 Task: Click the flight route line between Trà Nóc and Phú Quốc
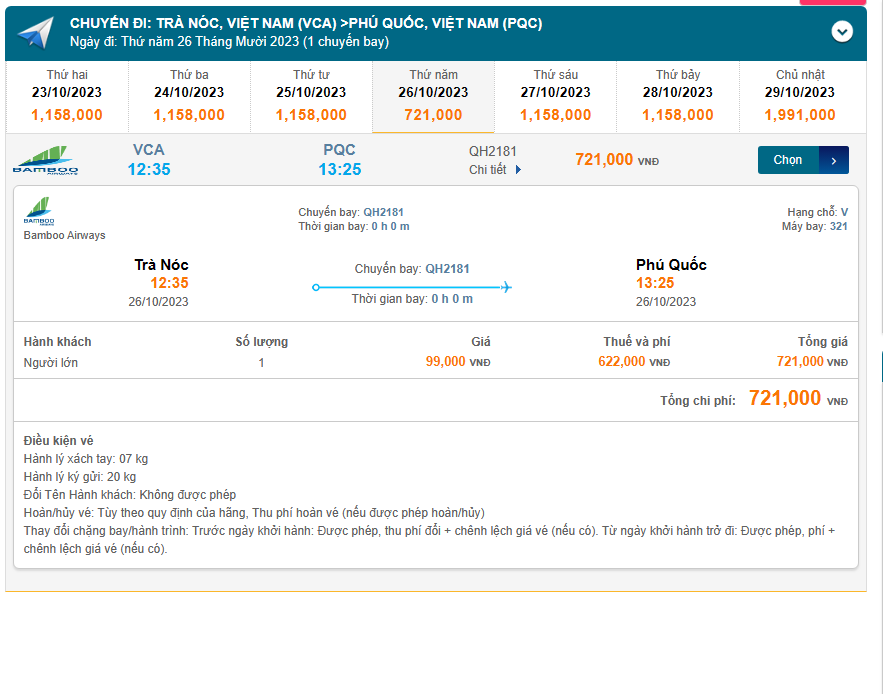click(412, 287)
